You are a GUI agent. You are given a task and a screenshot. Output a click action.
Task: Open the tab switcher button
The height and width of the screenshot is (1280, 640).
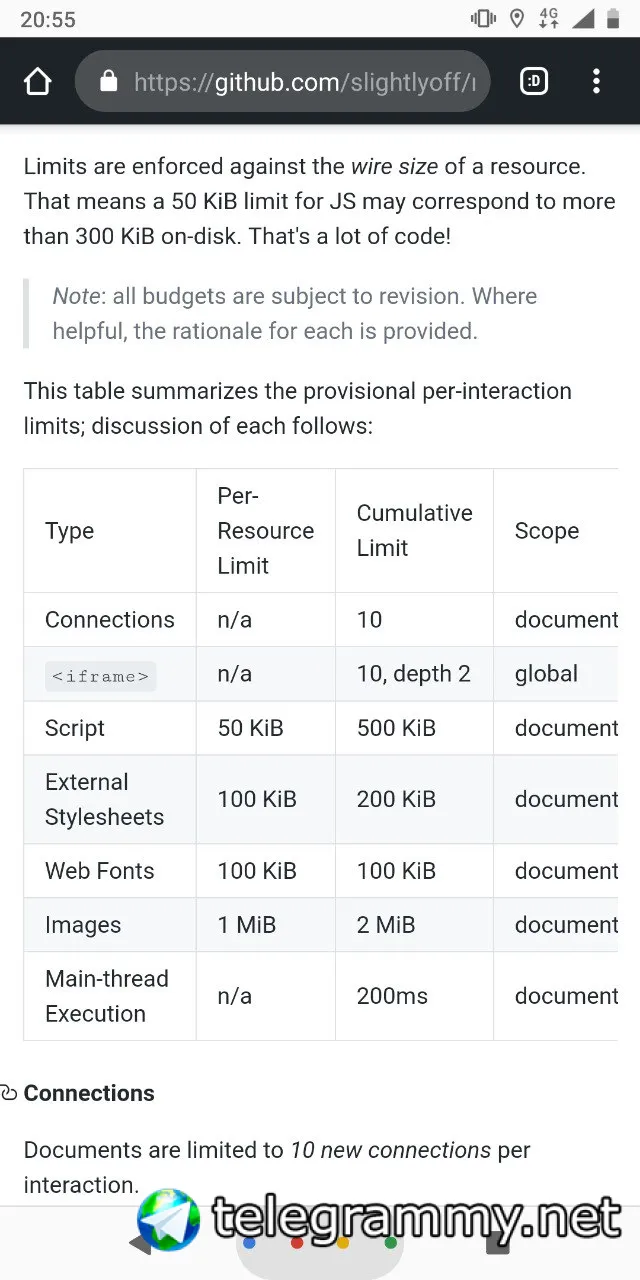534,81
